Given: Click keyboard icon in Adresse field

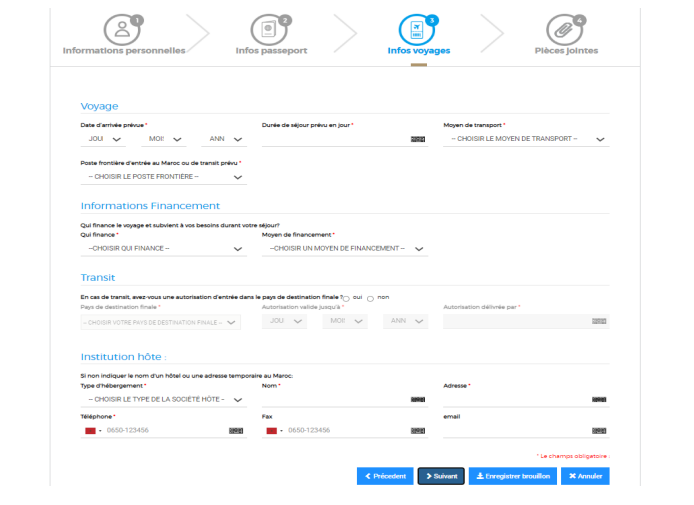Looking at the screenshot, I should (599, 400).
